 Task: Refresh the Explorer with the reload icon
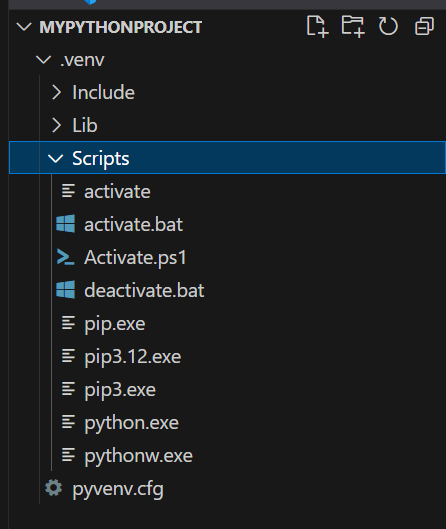pos(388,26)
